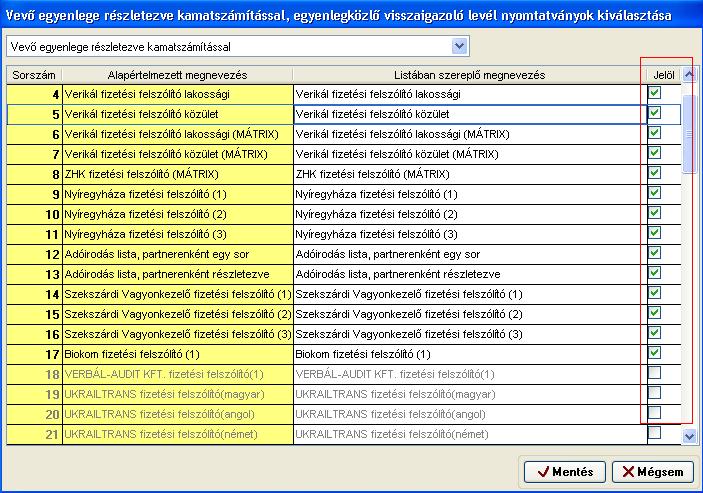Toggle checkbox for row 6 lakossági (MÁTRIX)
Screen dimensions: 703x493
[x=655, y=133]
